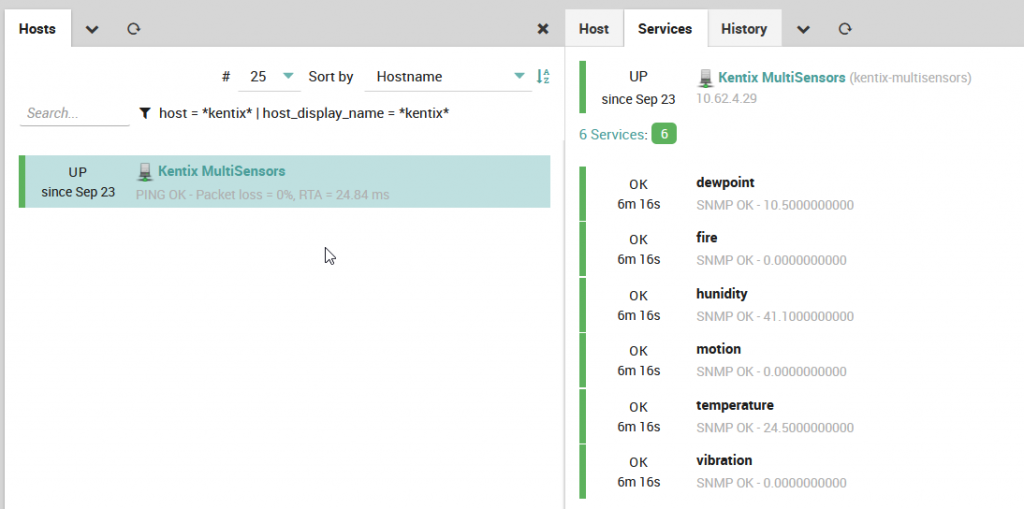Open the motion service
The image size is (1024, 509).
point(718,349)
